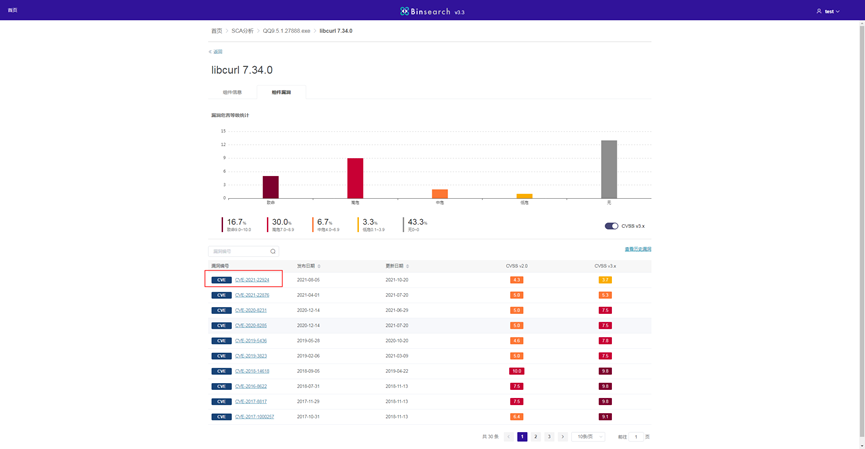The image size is (865, 449).
Task: Click the user avatar icon in top right
Action: 819,12
